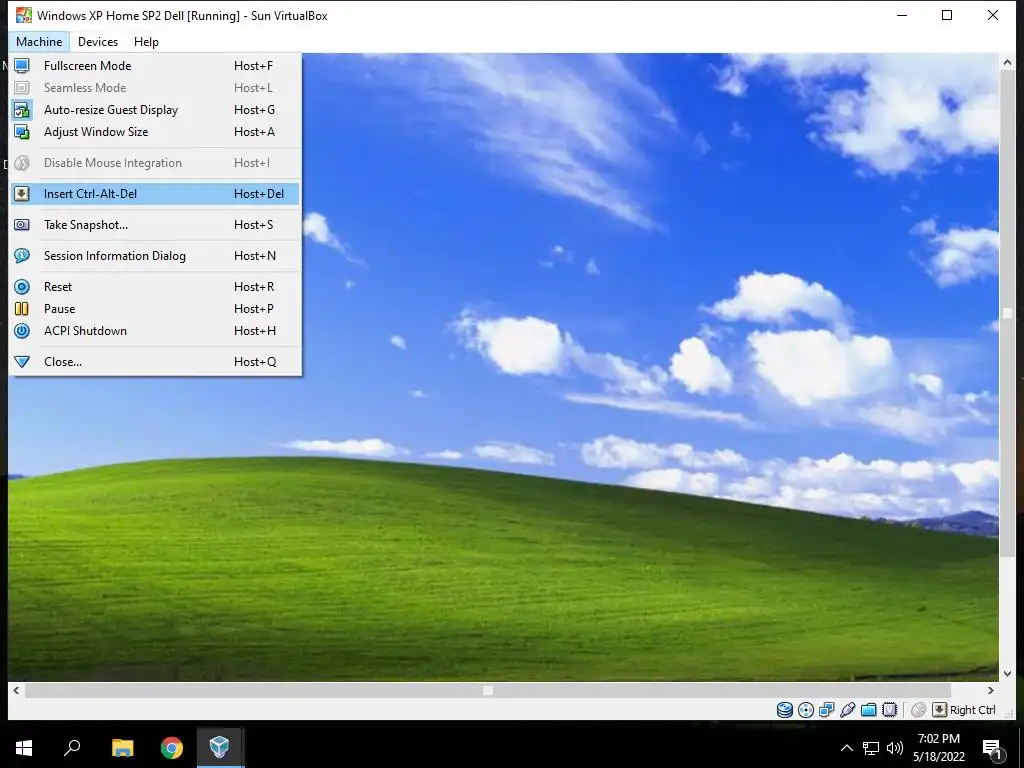The height and width of the screenshot is (768, 1024).
Task: Click the VirtualBox window title icon
Action: pyautogui.click(x=24, y=15)
